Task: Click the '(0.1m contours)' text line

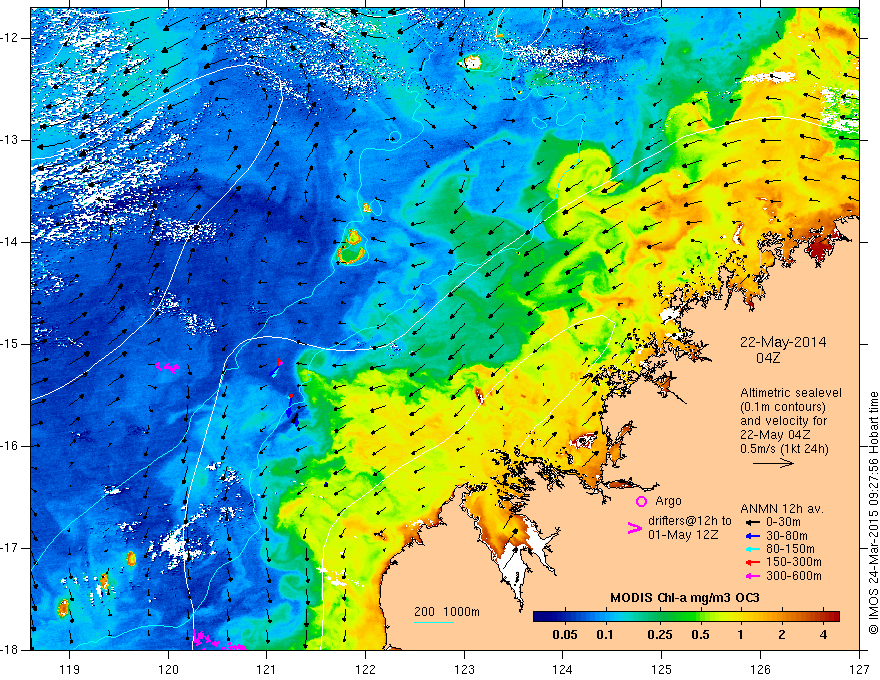Action: coord(783,407)
